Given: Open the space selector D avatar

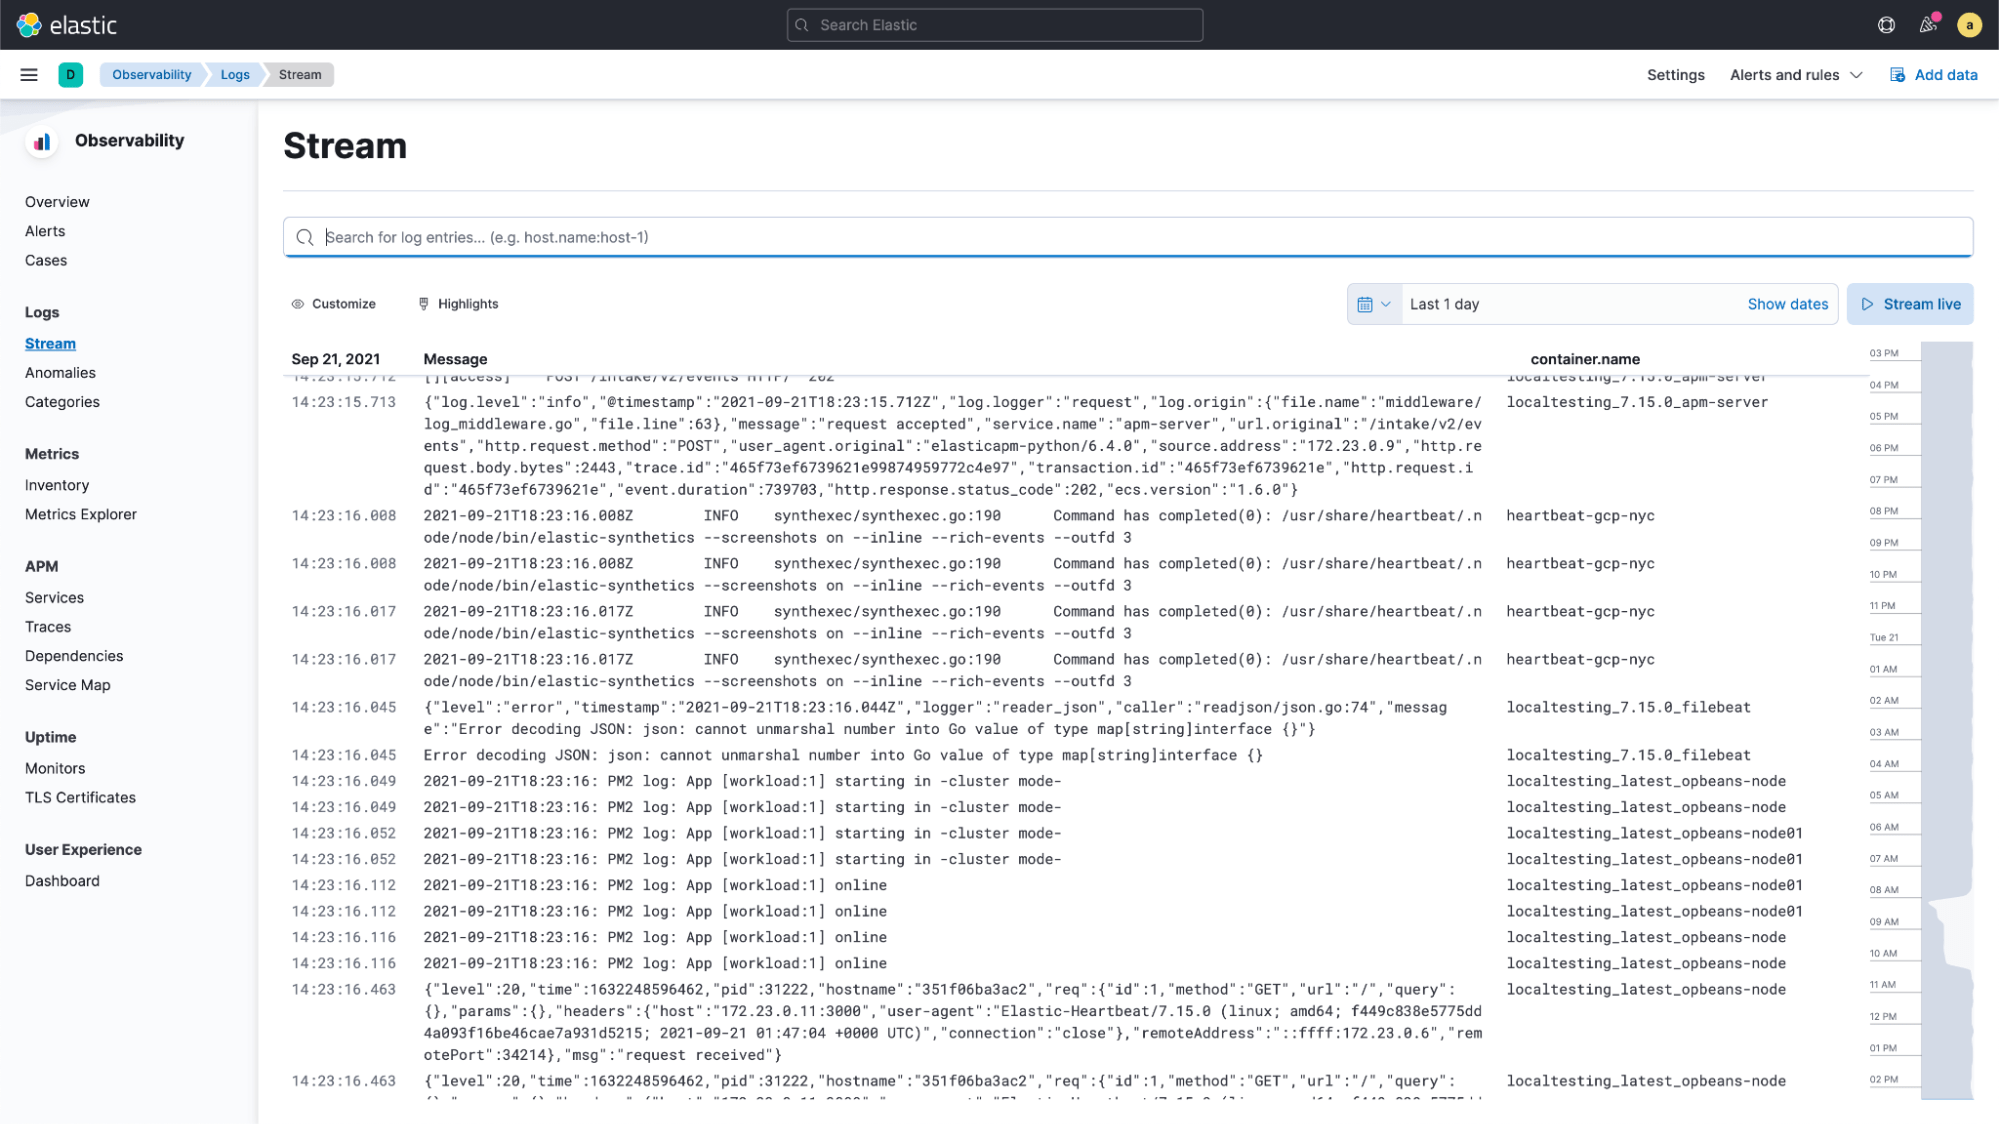Looking at the screenshot, I should tap(71, 75).
